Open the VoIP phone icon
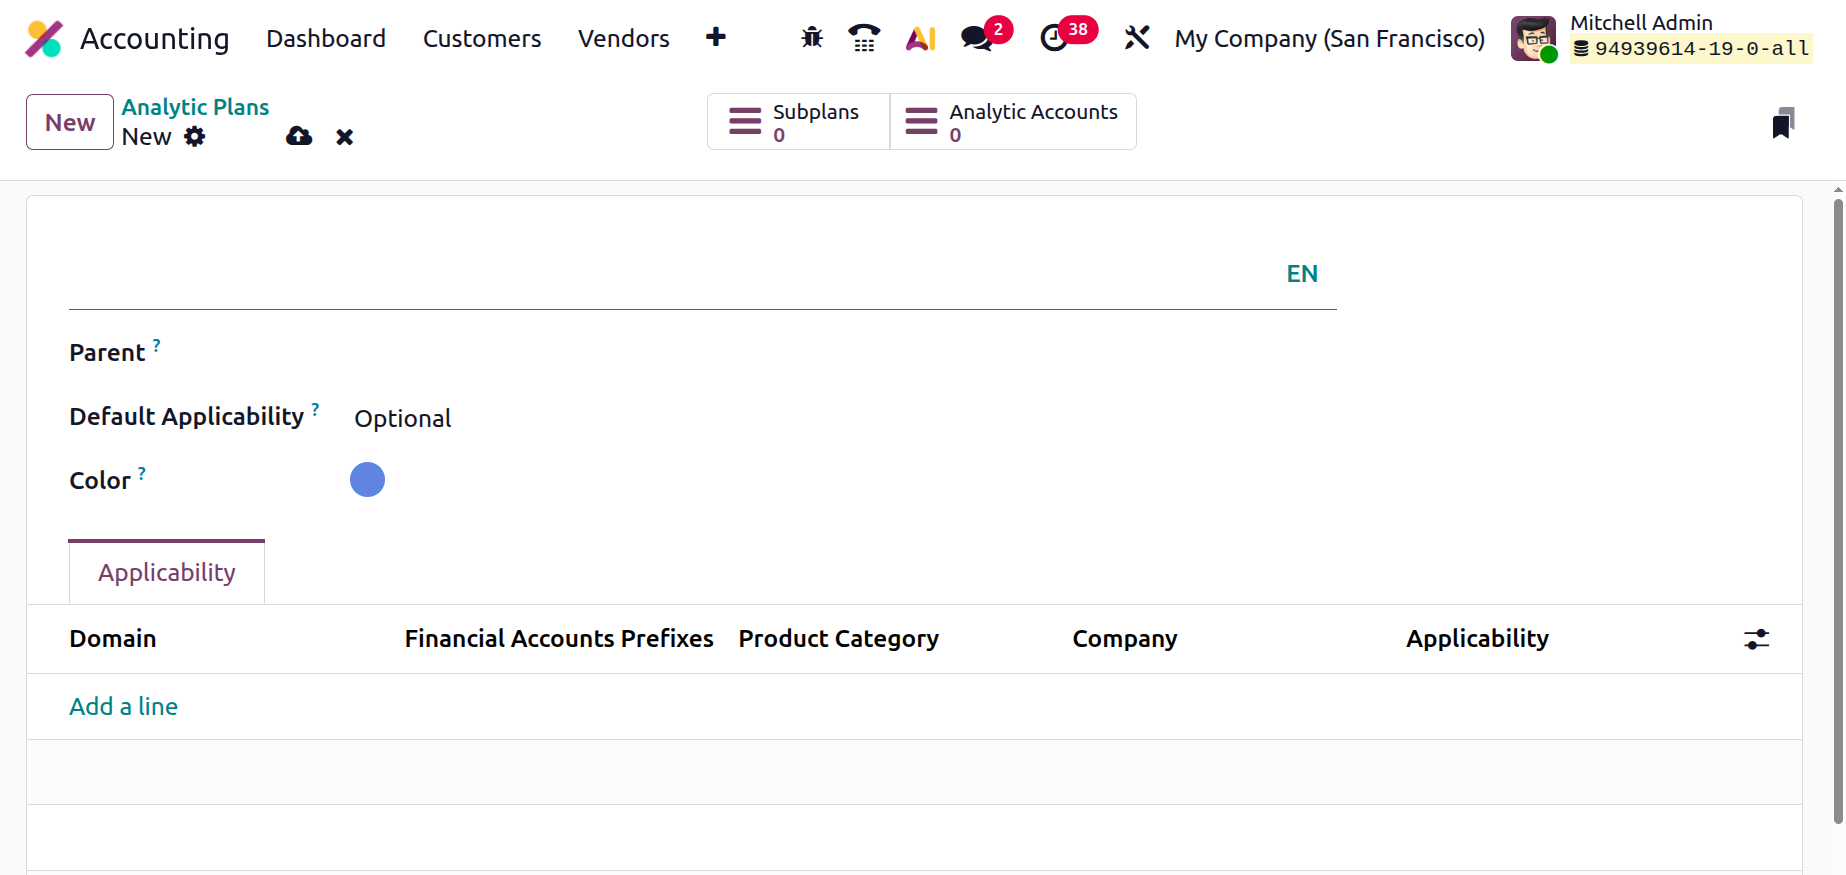This screenshot has width=1846, height=875. [x=864, y=38]
